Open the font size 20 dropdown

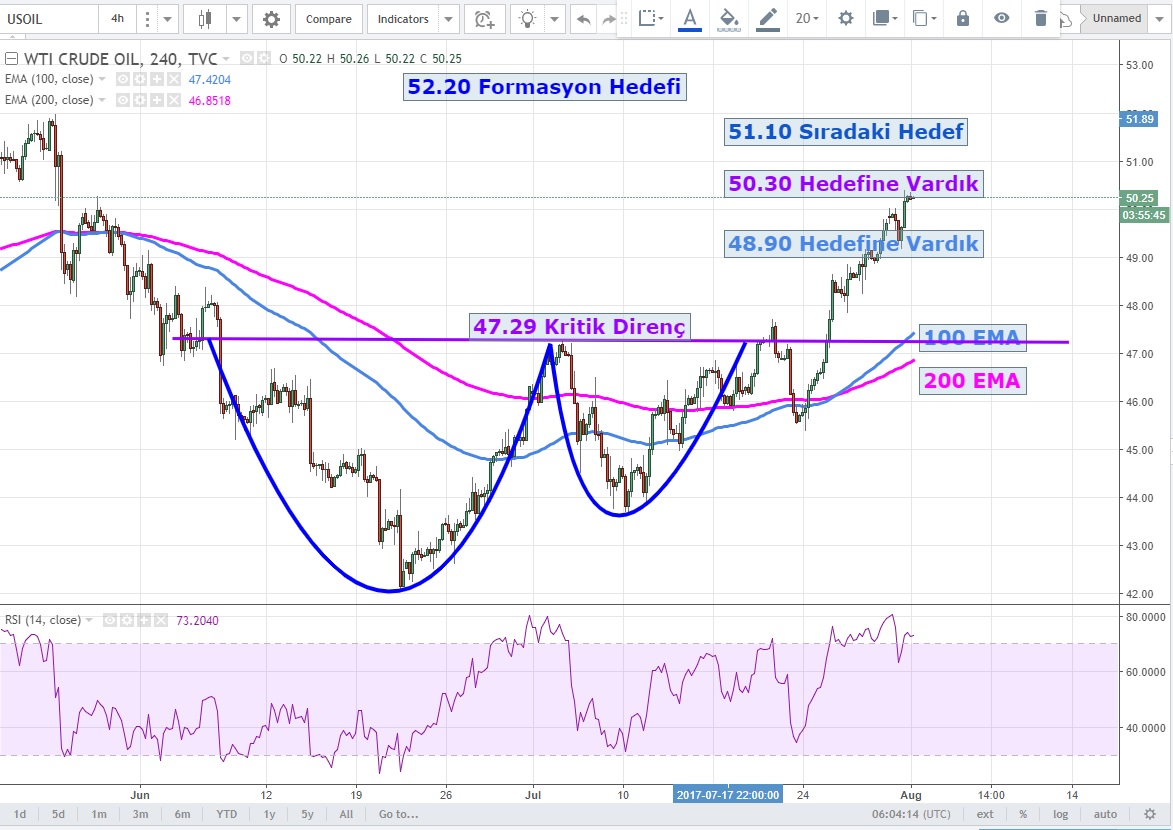[807, 18]
